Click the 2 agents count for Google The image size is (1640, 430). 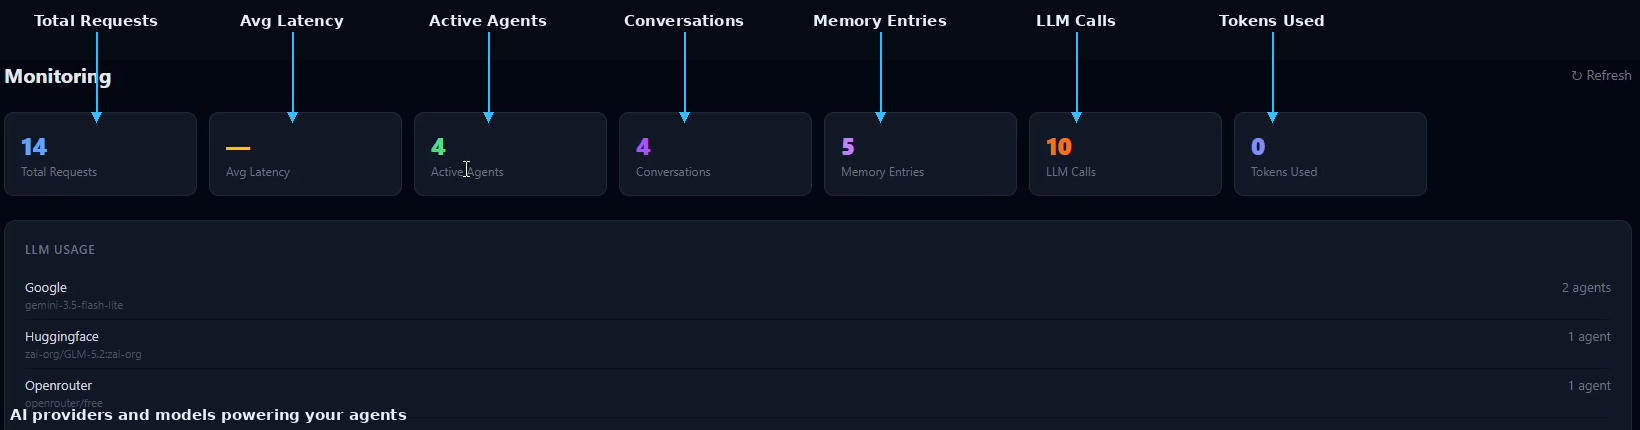point(1586,288)
